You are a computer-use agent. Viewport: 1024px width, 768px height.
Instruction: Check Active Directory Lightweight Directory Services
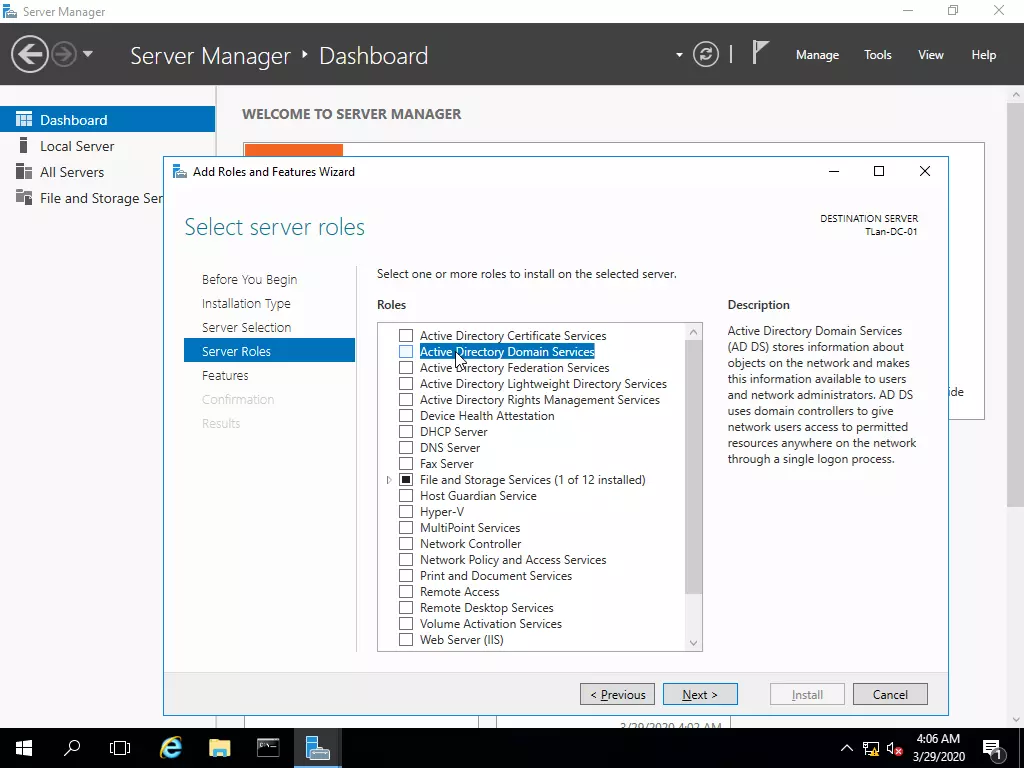click(406, 383)
